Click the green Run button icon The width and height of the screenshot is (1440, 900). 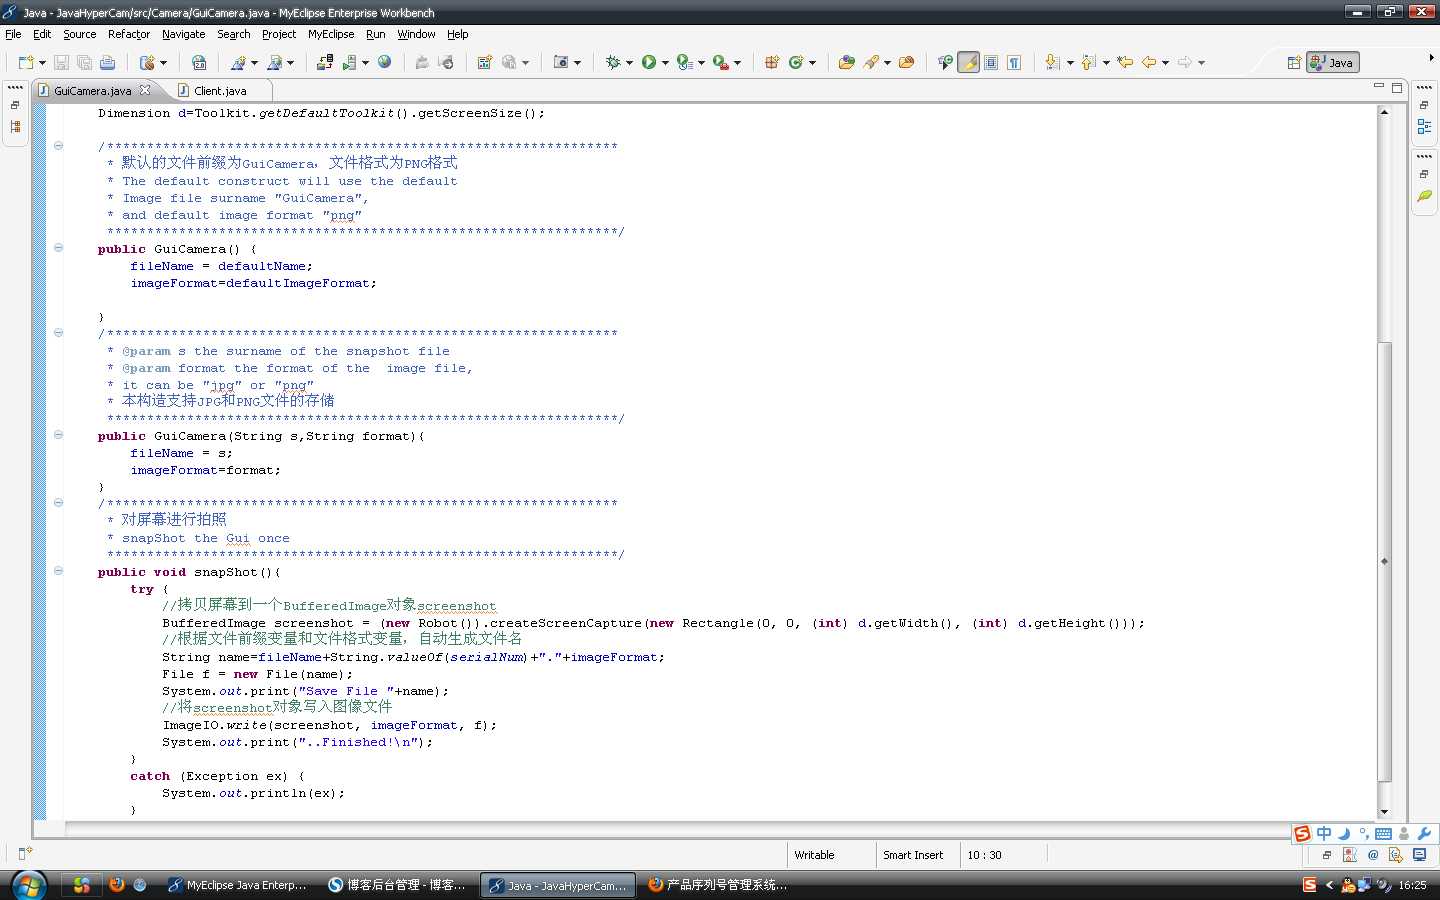point(649,62)
